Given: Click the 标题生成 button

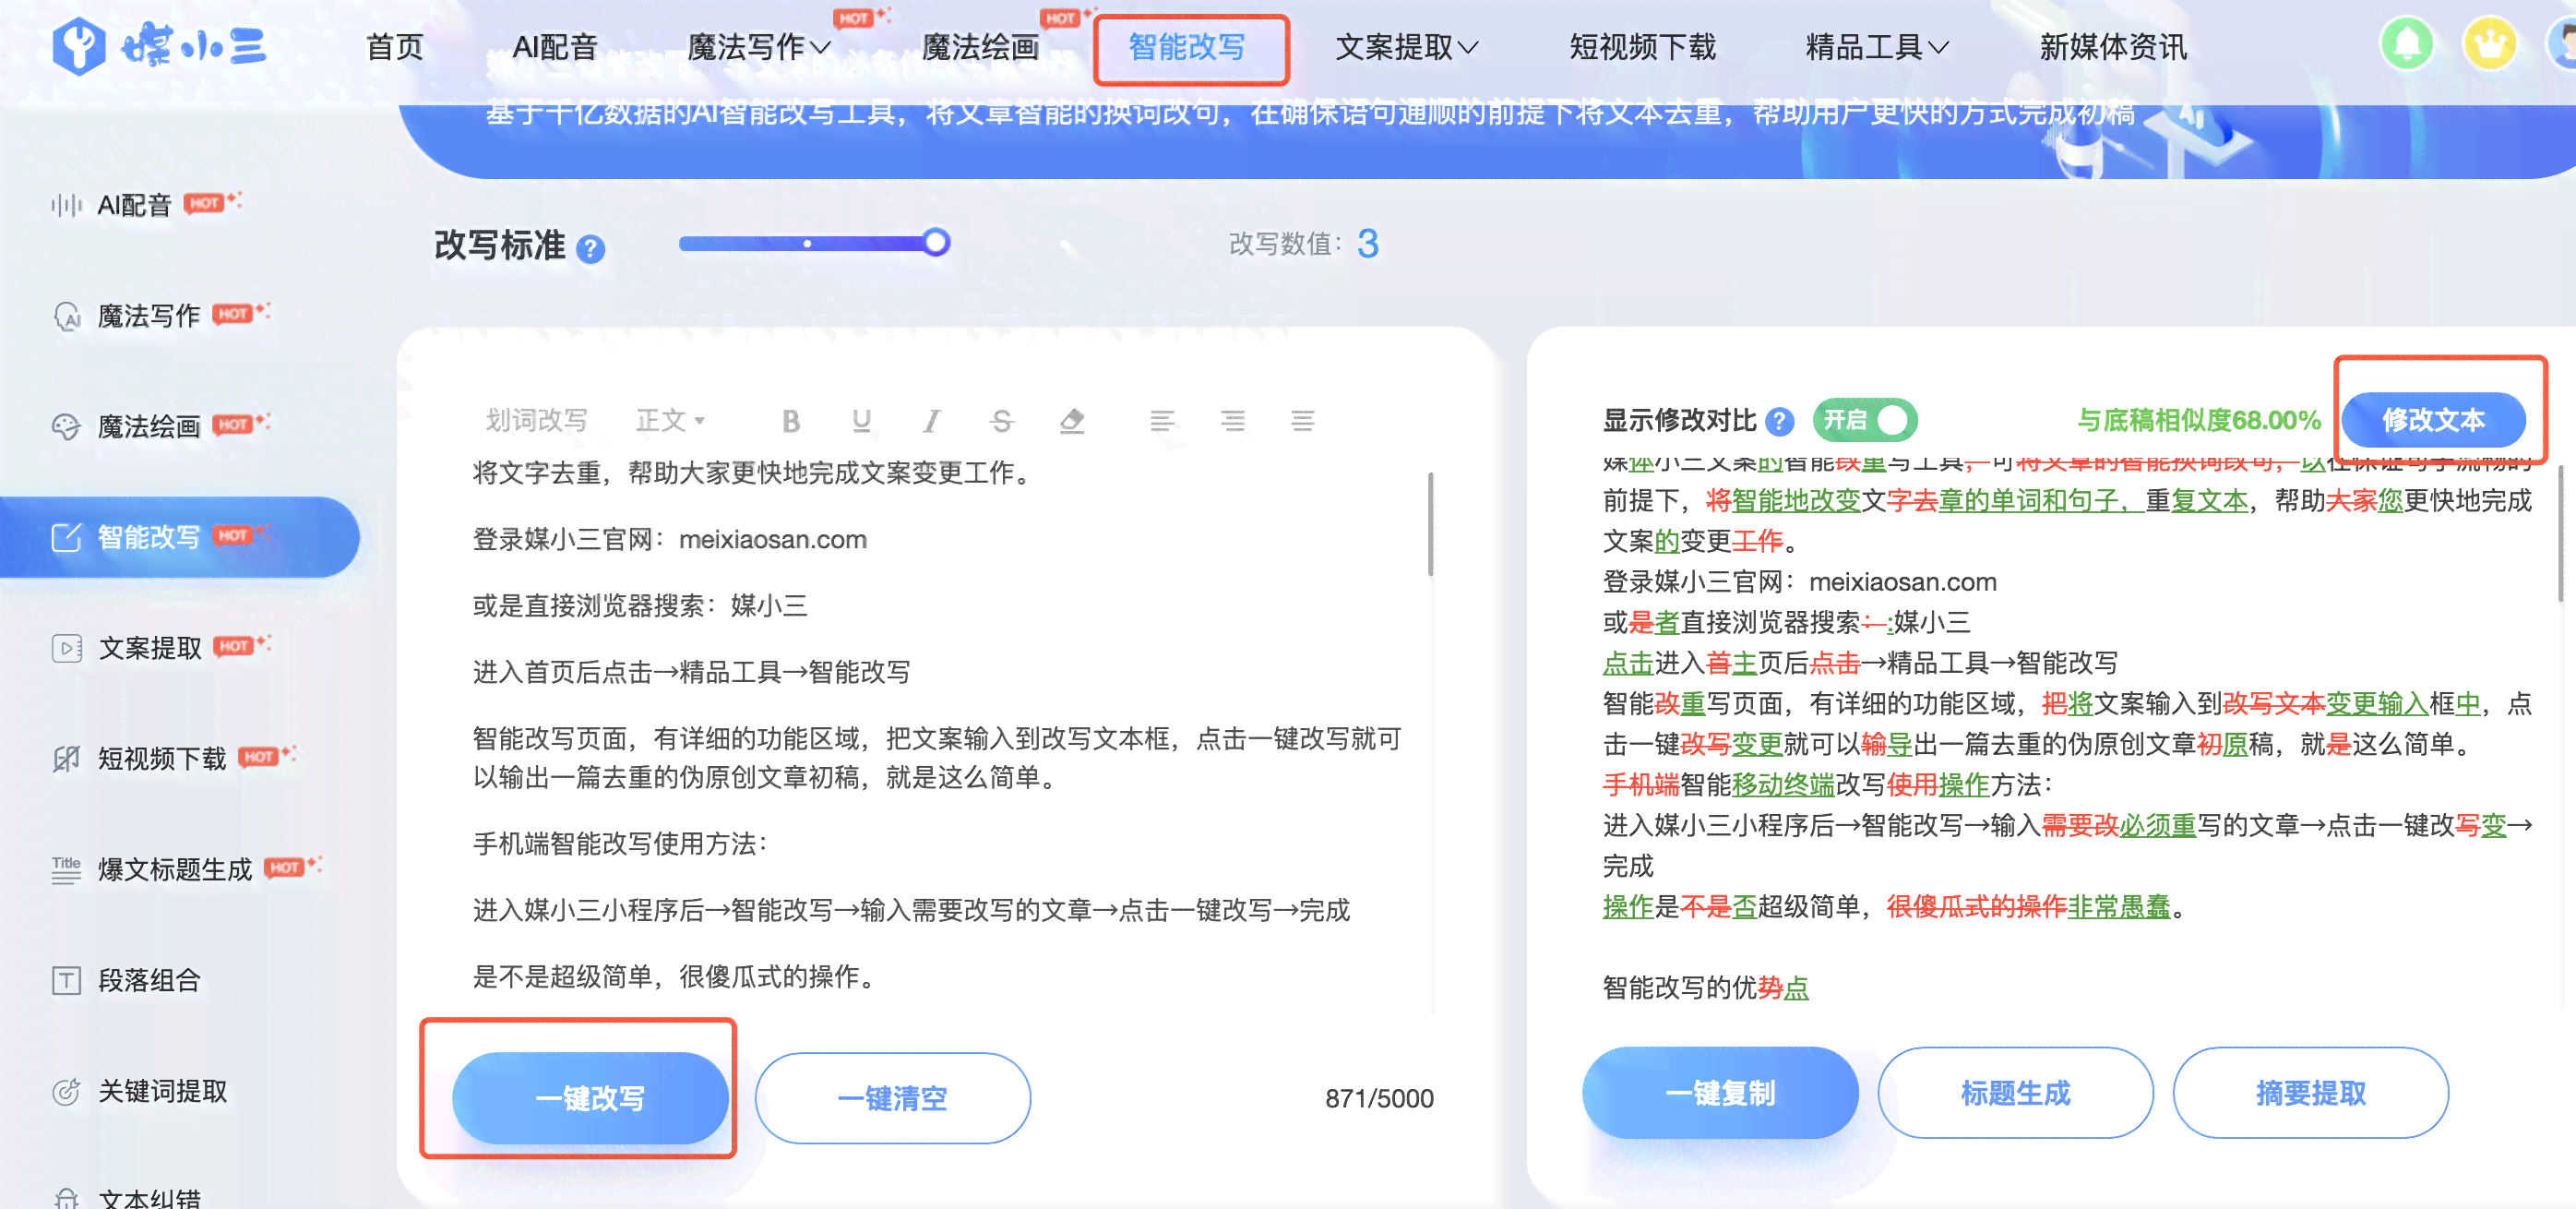Looking at the screenshot, I should tap(2015, 1093).
